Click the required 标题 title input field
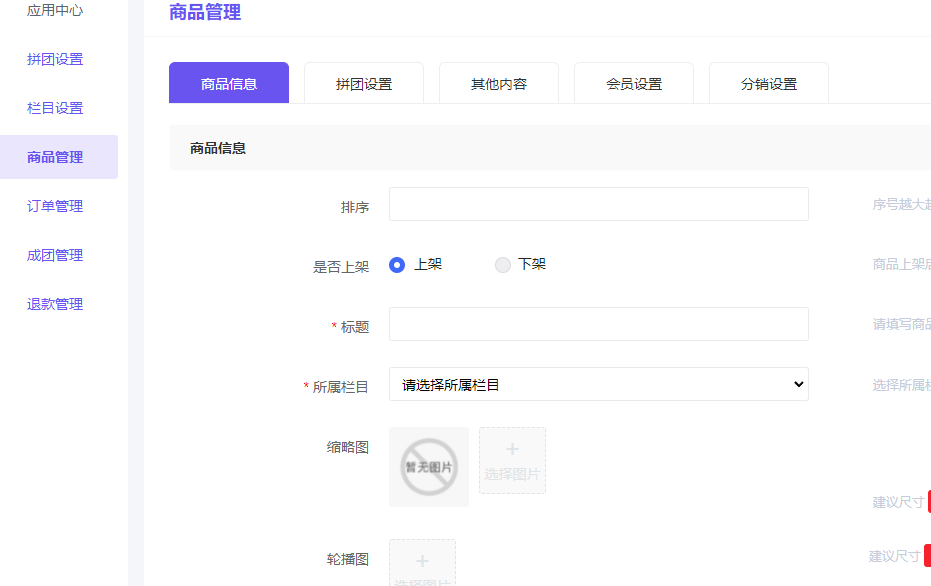 tap(598, 324)
